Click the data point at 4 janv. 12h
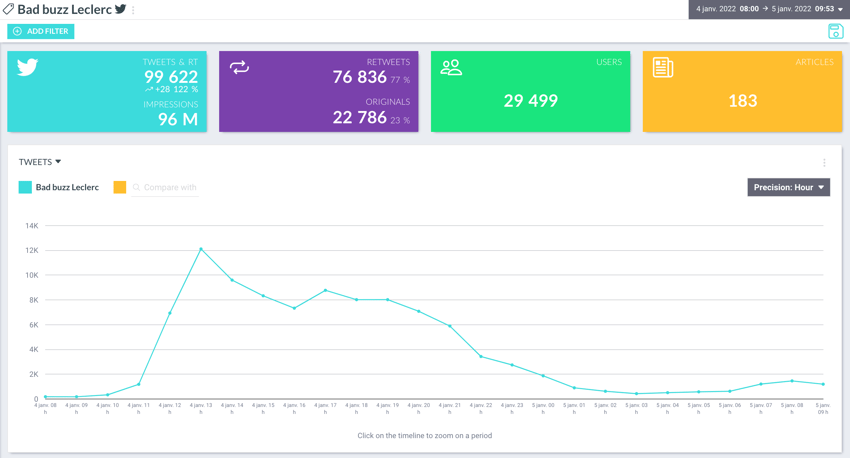 pos(170,313)
